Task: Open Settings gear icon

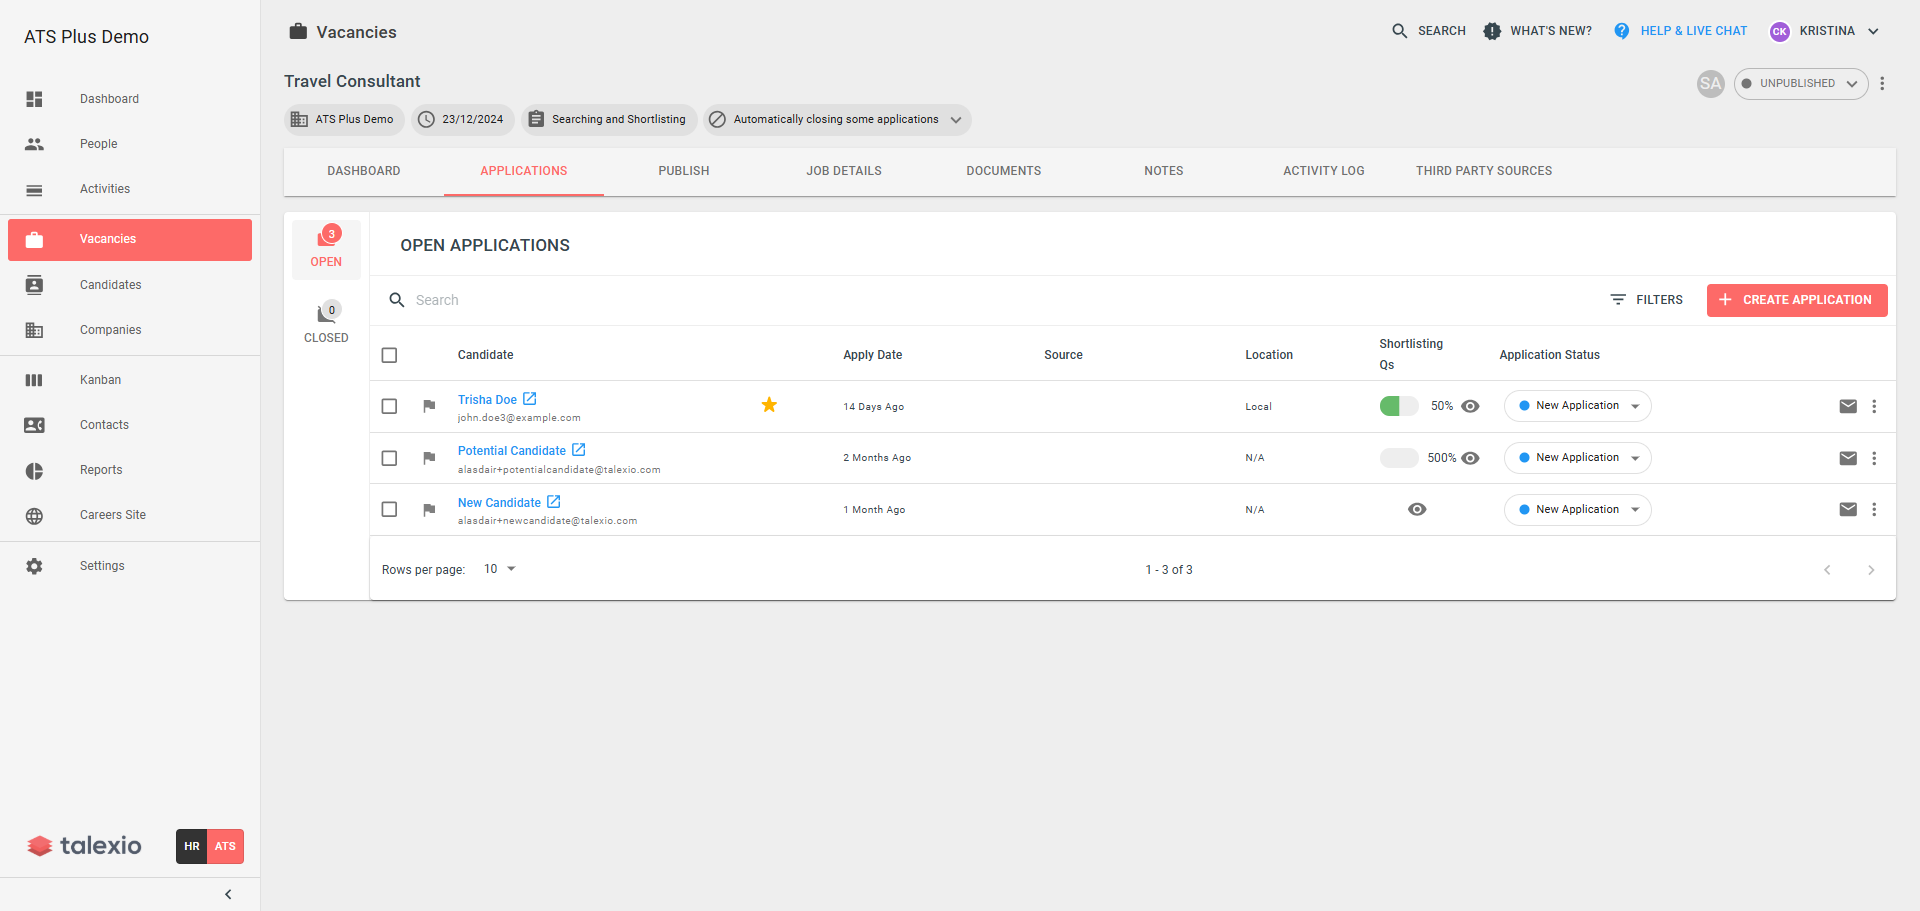Action: [x=34, y=566]
